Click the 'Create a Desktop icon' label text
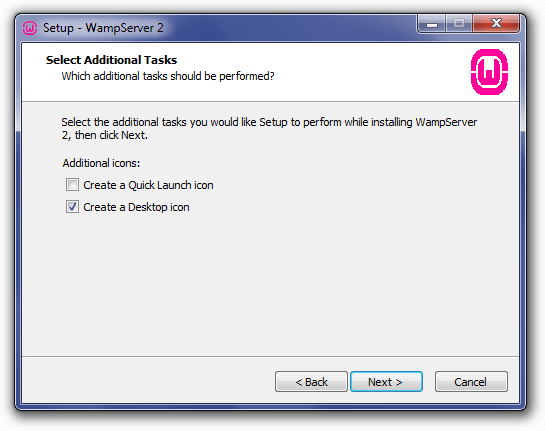The width and height of the screenshot is (545, 431). 136,207
